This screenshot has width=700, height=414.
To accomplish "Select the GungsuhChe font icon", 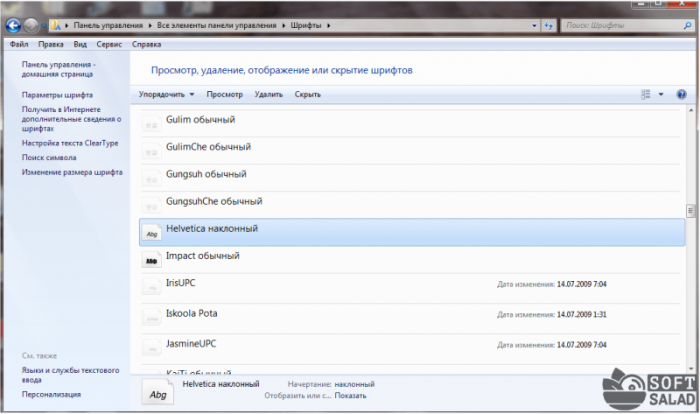I will [x=151, y=205].
